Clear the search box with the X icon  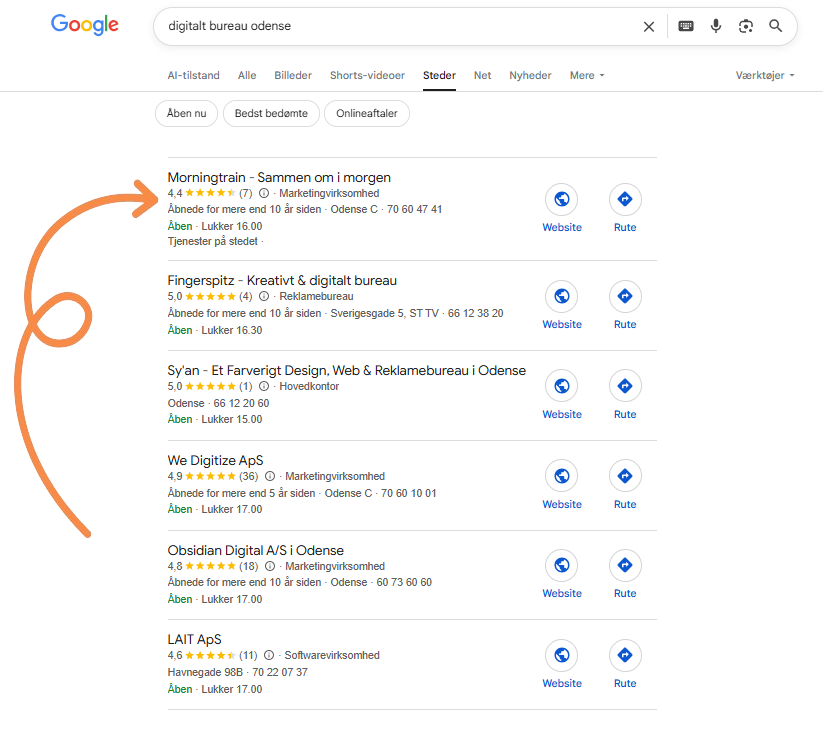pyautogui.click(x=649, y=27)
